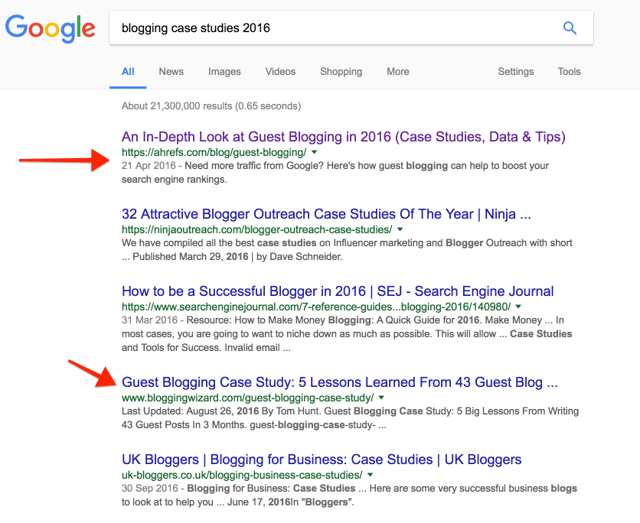Click snippet mentioning Dave Schneider
This screenshot has height=523, width=640.
coord(347,250)
